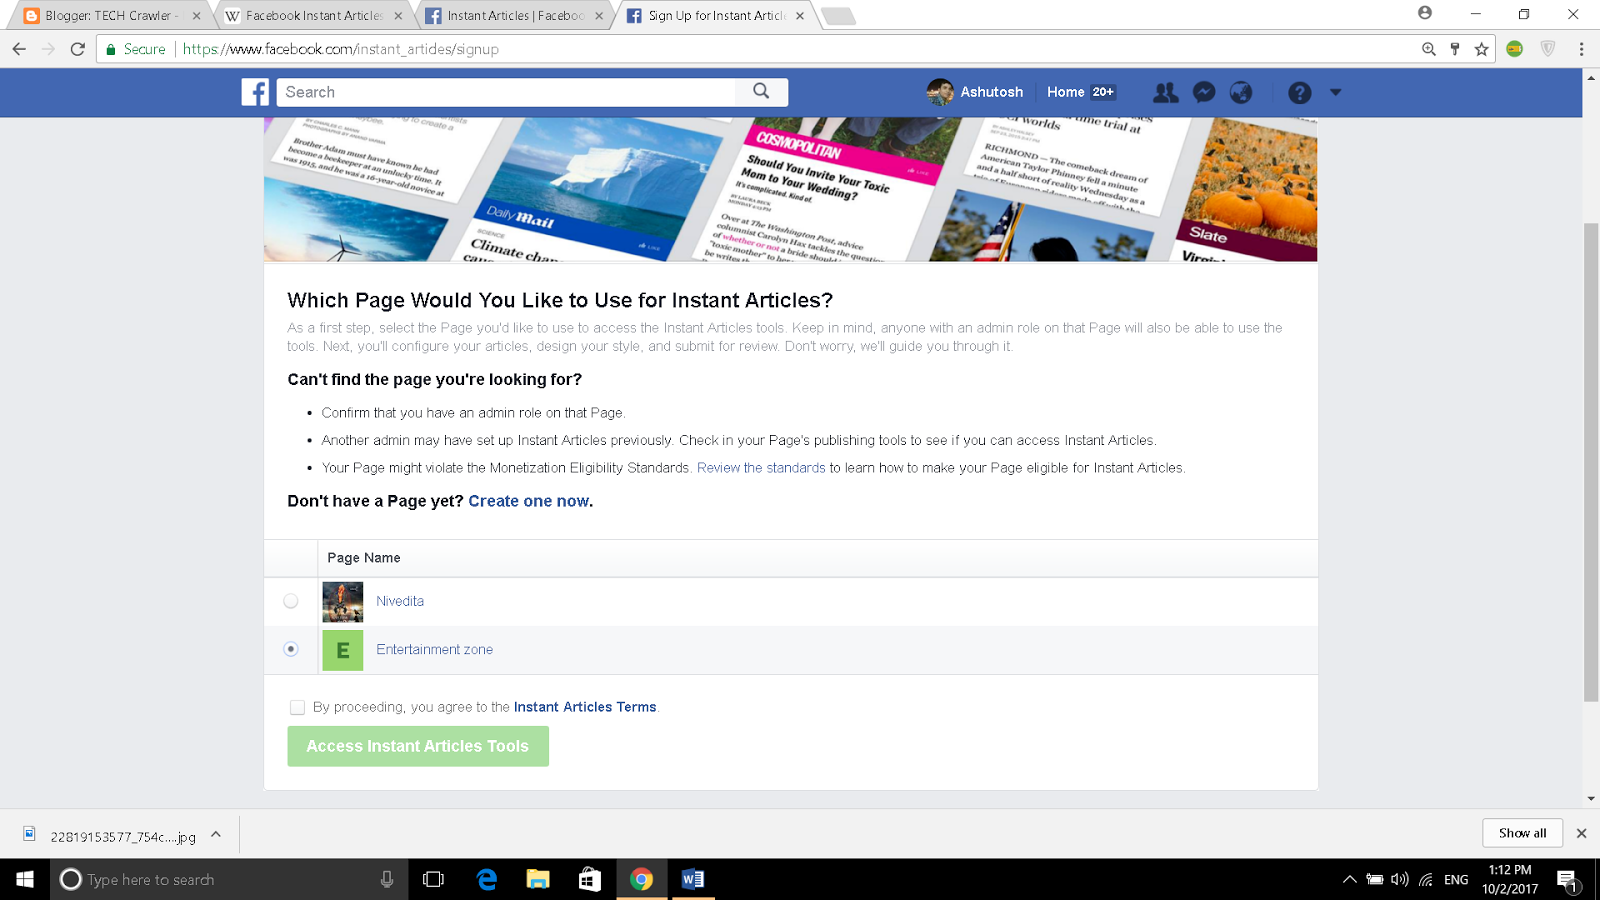Open Microsoft Word from the taskbar
1600x900 pixels.
pyautogui.click(x=693, y=879)
